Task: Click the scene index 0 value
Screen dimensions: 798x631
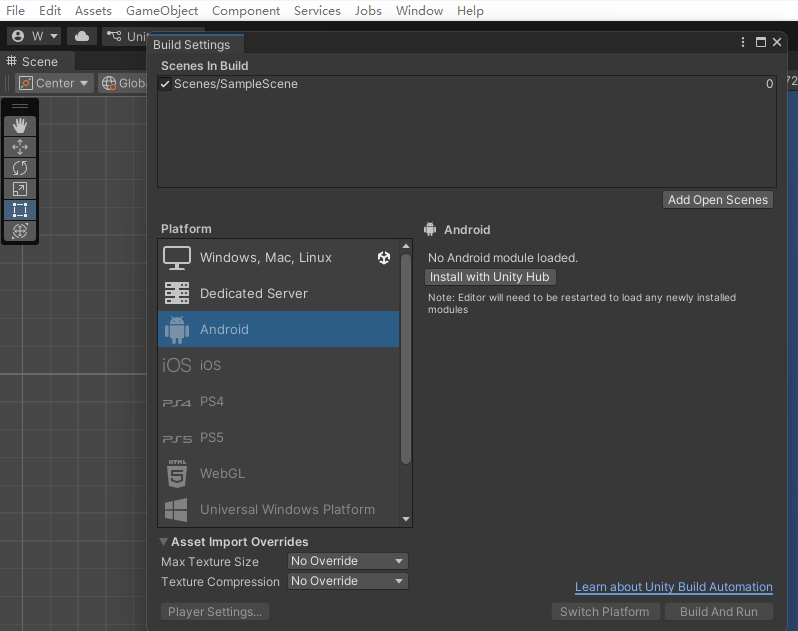Action: [x=770, y=84]
